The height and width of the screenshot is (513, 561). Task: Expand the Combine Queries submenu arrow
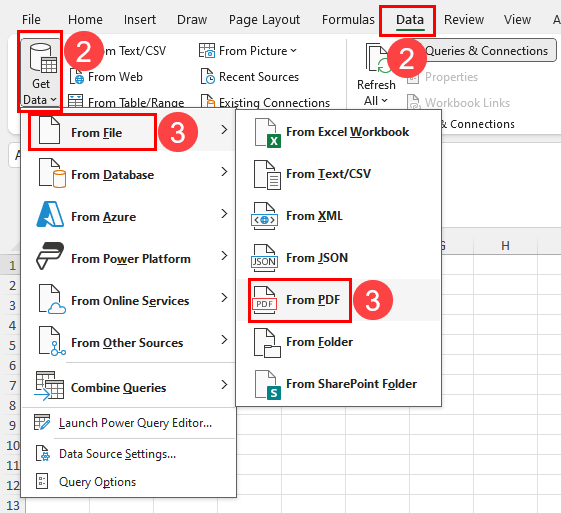(224, 385)
